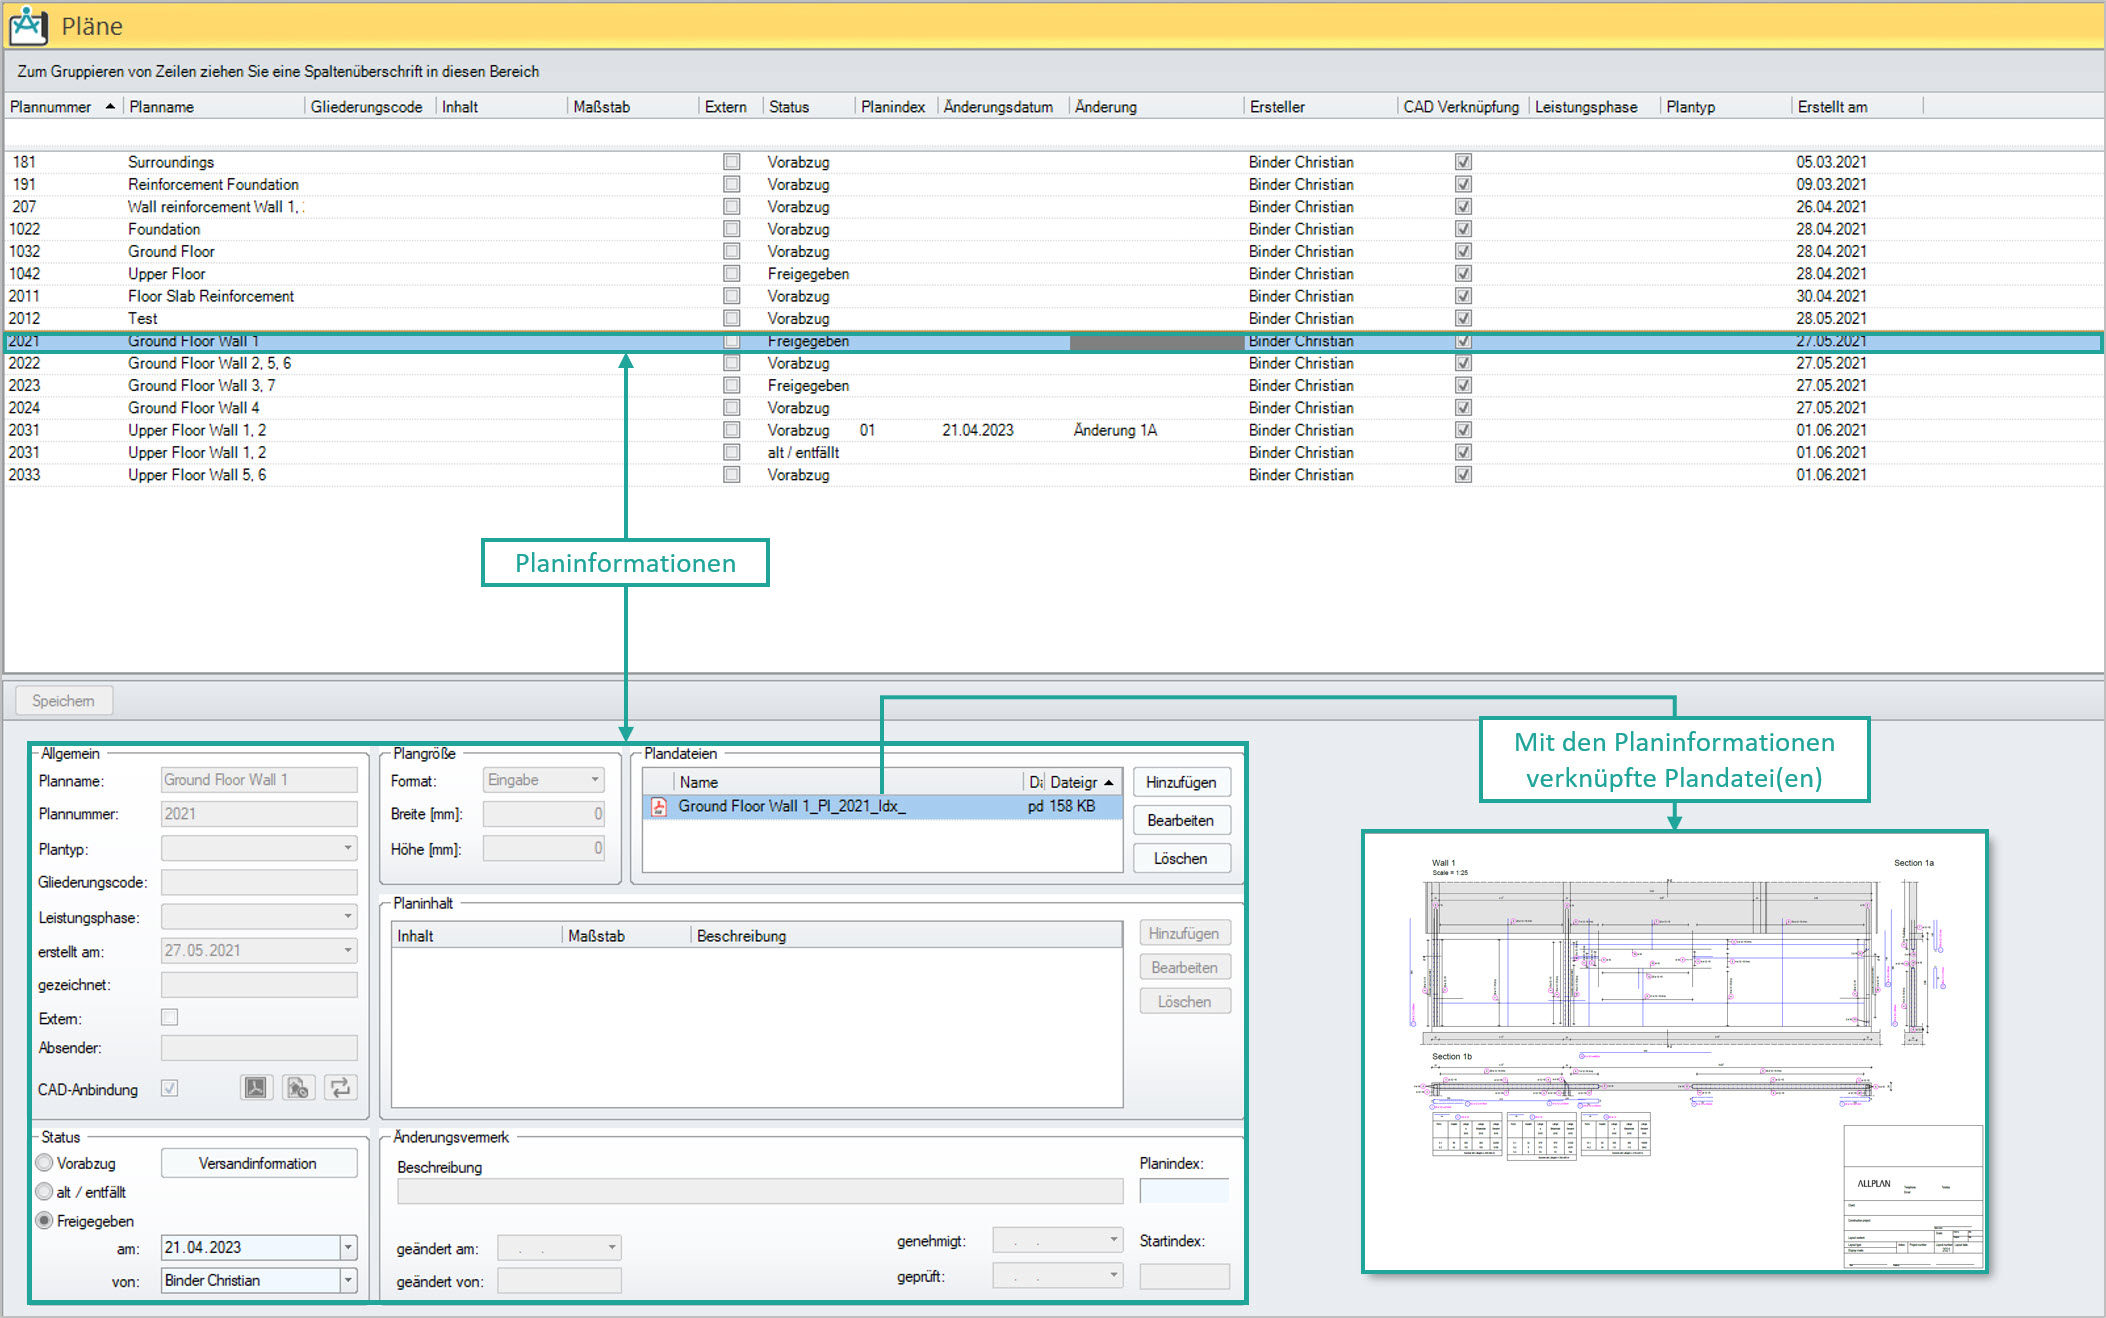Click Hinzufügen button in Plandateien
The height and width of the screenshot is (1318, 2106).
point(1181,782)
